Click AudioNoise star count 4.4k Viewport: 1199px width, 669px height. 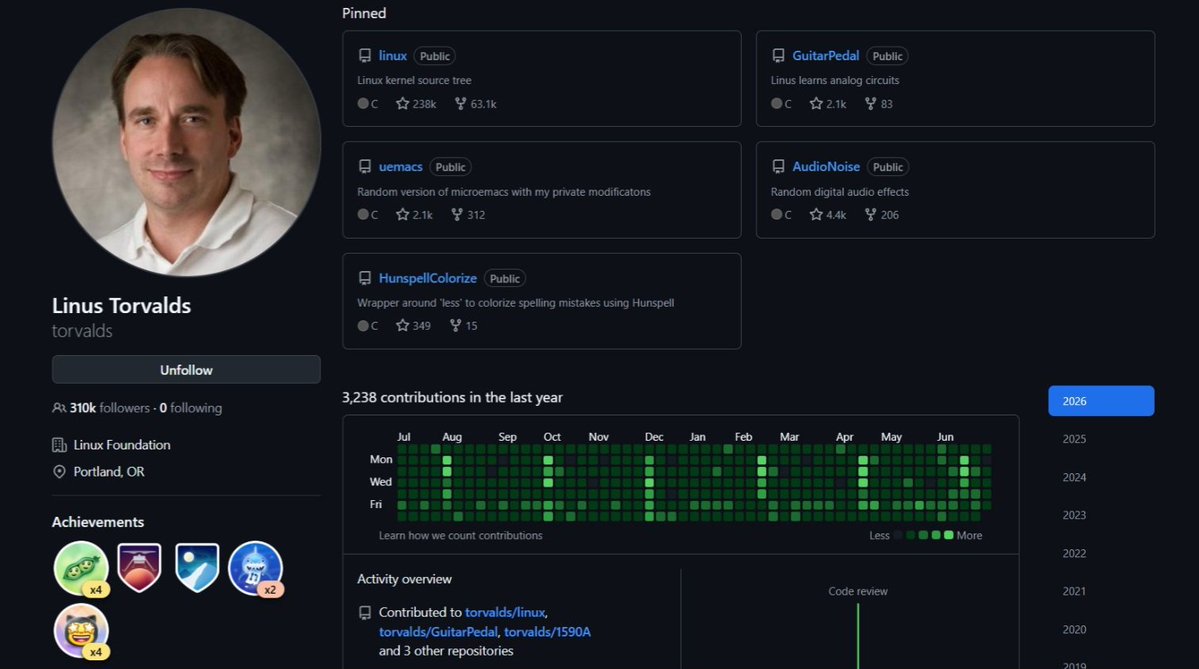(x=827, y=215)
